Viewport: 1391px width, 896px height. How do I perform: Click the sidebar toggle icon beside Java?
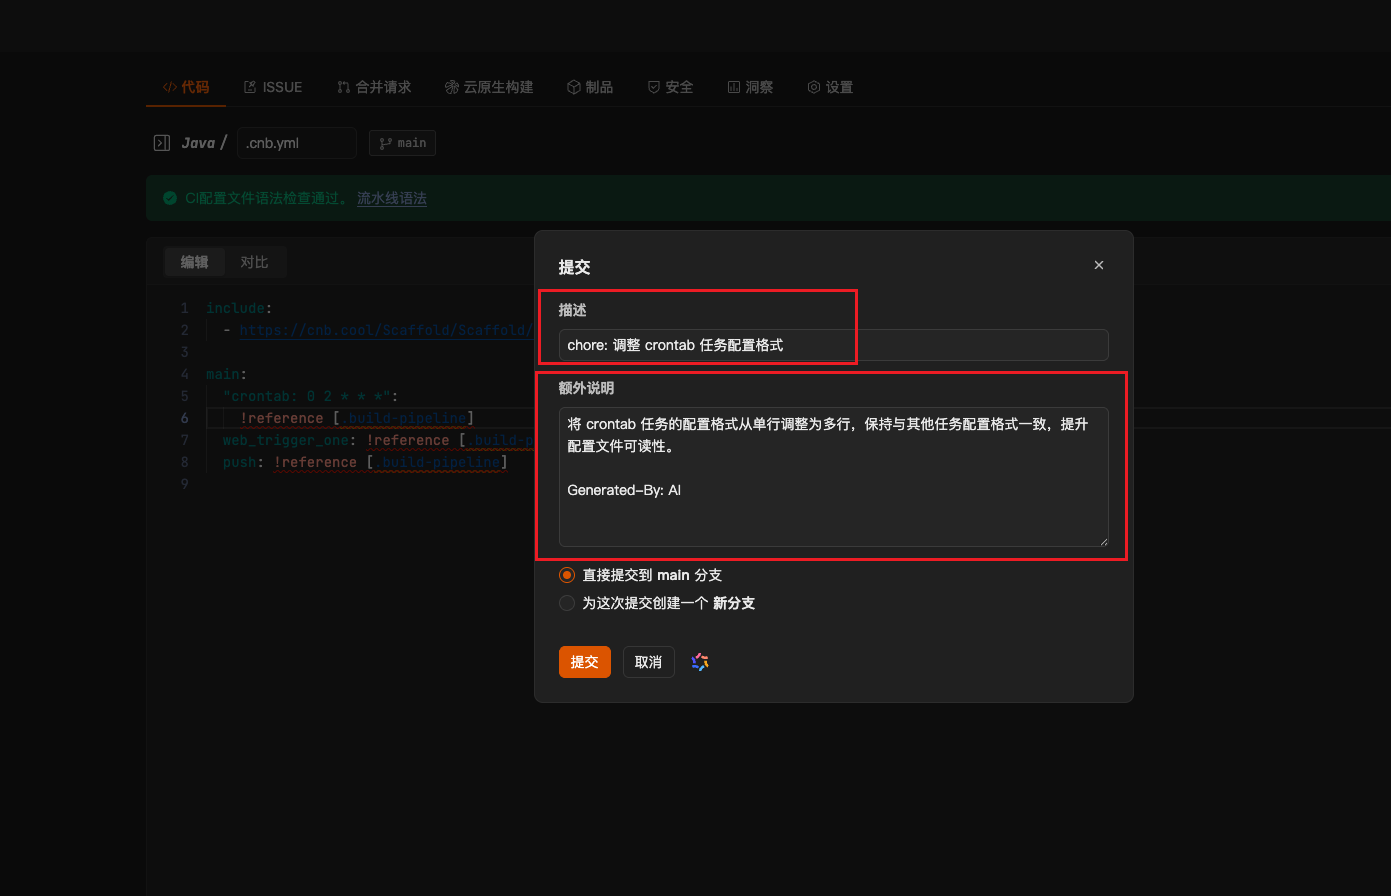click(161, 143)
